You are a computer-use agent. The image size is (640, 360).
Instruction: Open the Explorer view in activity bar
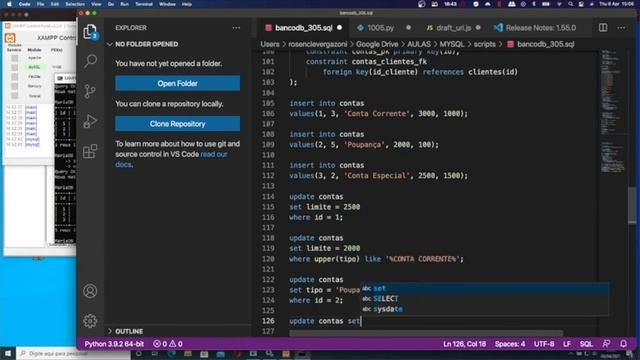tap(90, 32)
